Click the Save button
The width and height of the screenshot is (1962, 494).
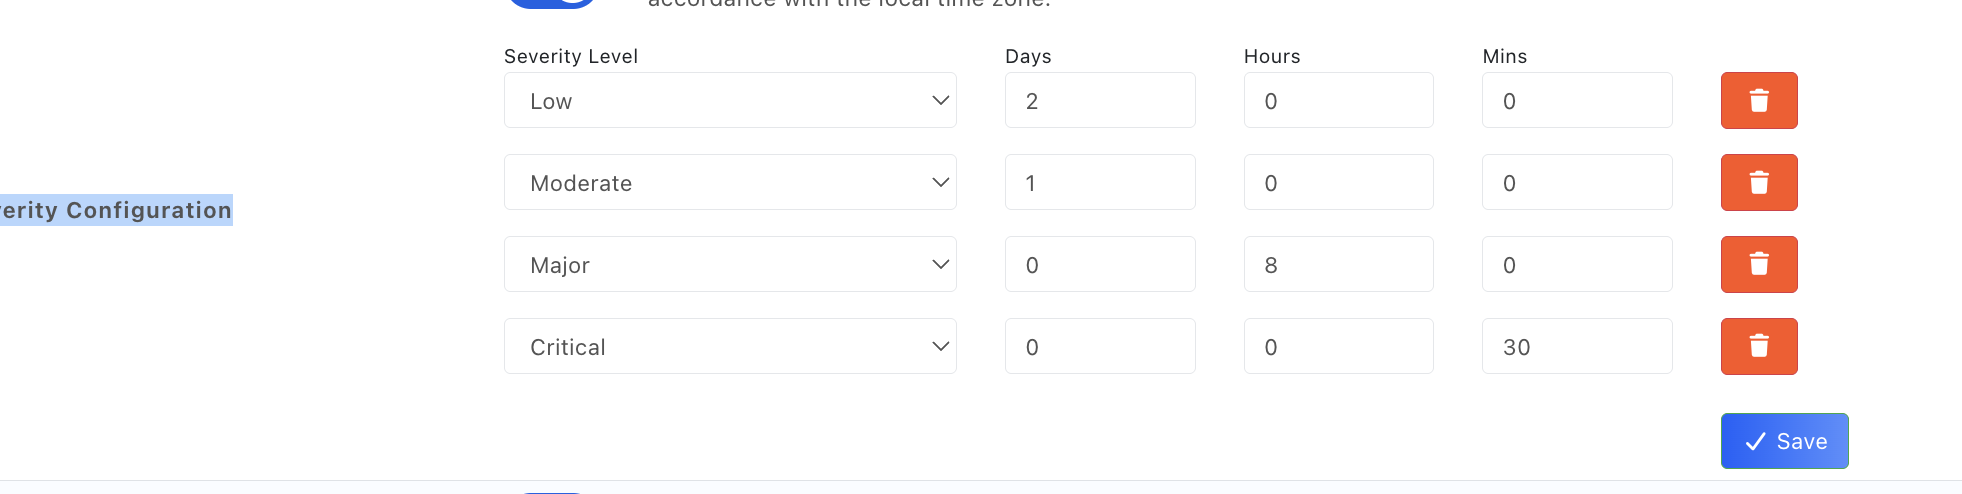coord(1784,441)
